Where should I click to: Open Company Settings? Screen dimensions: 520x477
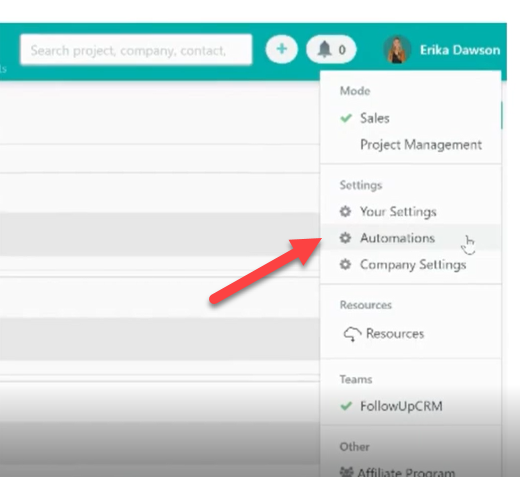click(x=413, y=265)
